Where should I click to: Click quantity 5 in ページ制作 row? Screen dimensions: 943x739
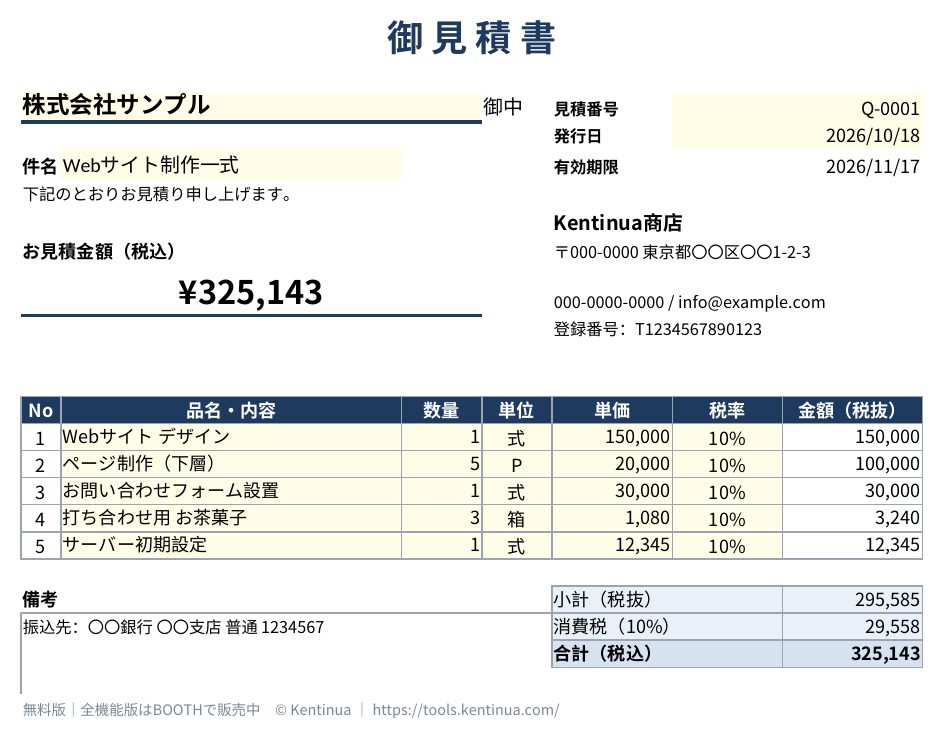[x=441, y=464]
